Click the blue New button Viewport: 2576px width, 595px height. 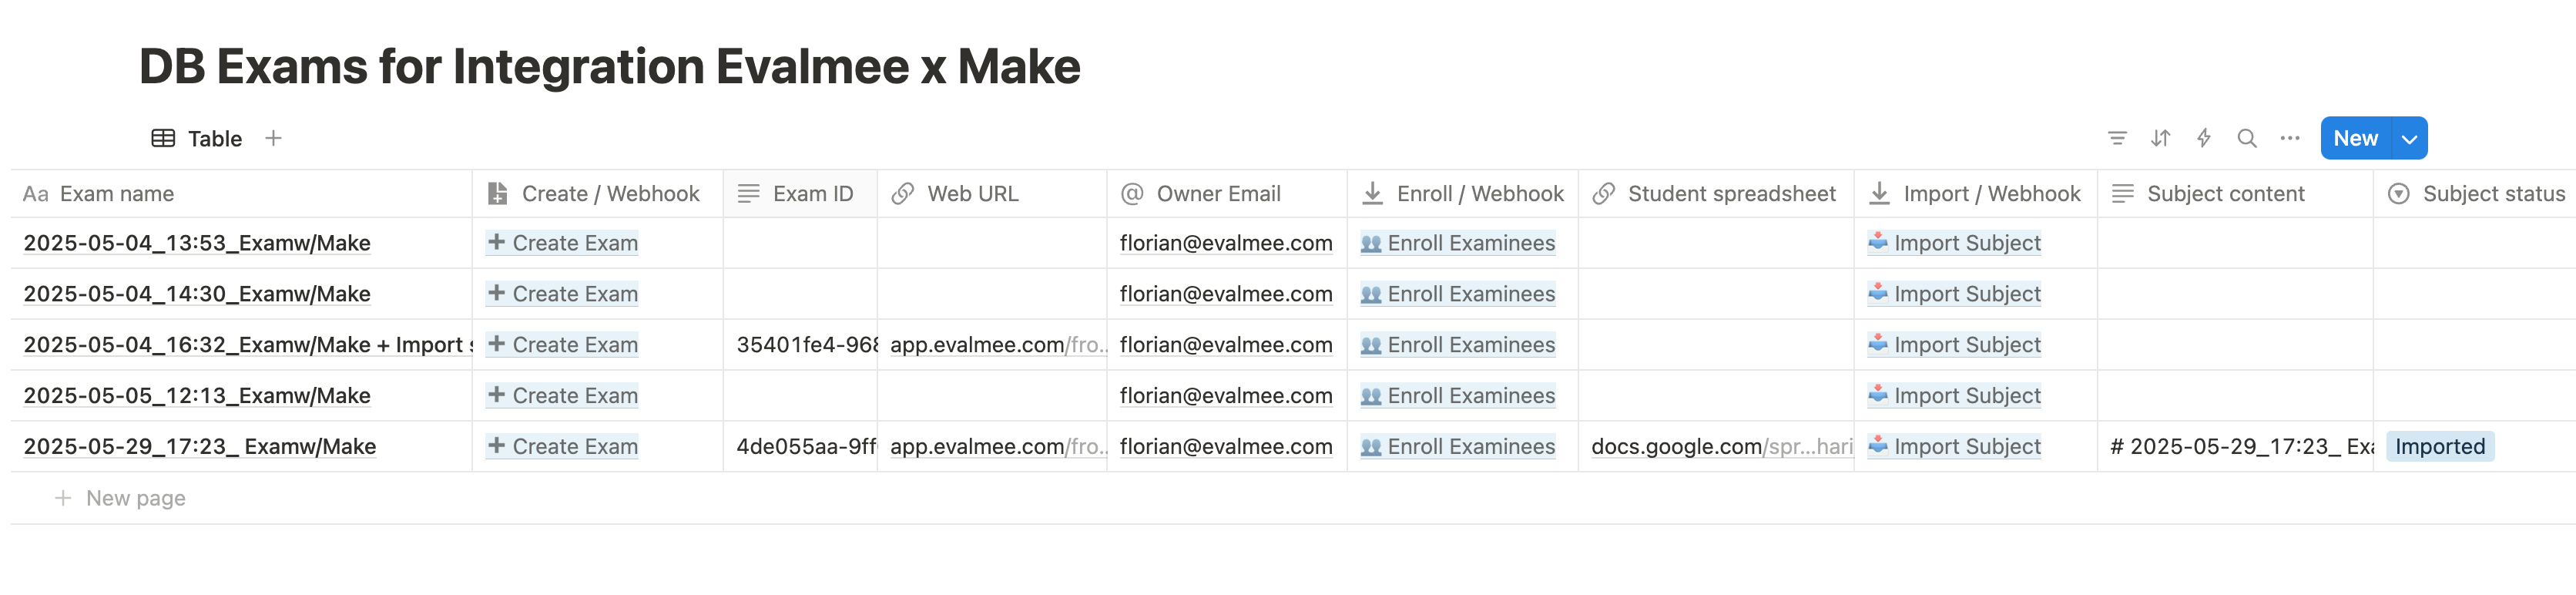2355,138
